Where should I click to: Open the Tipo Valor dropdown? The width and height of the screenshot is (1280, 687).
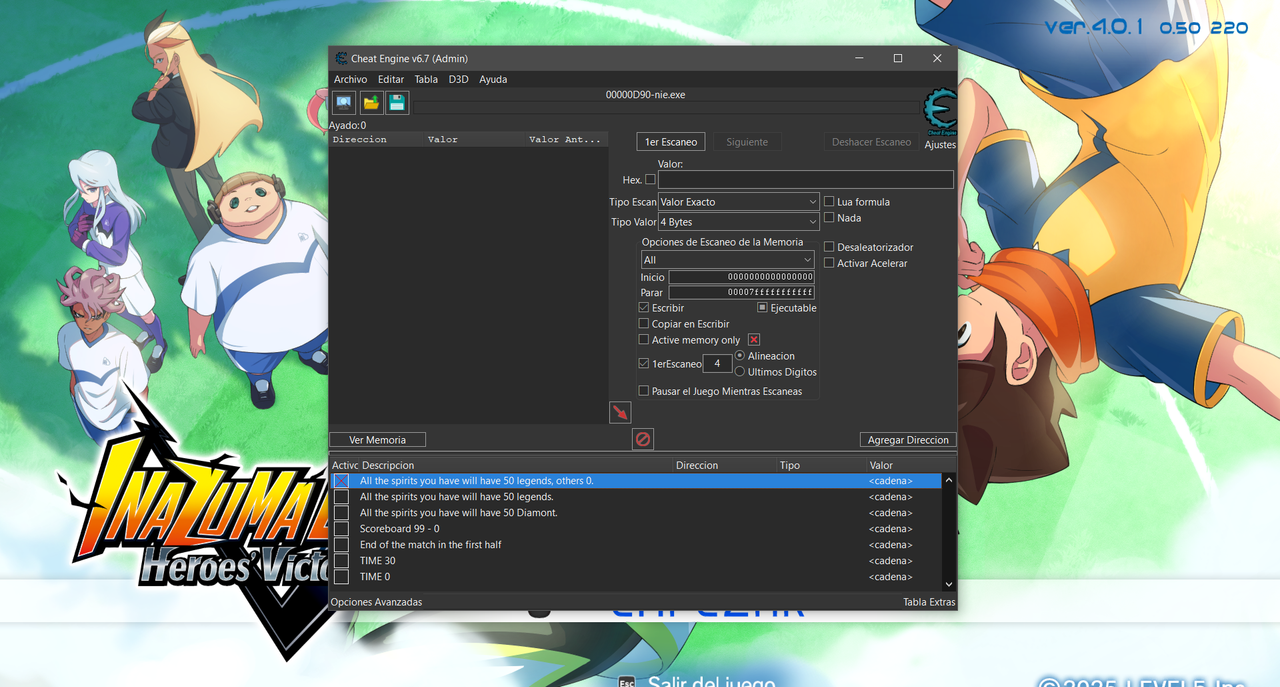pos(739,222)
